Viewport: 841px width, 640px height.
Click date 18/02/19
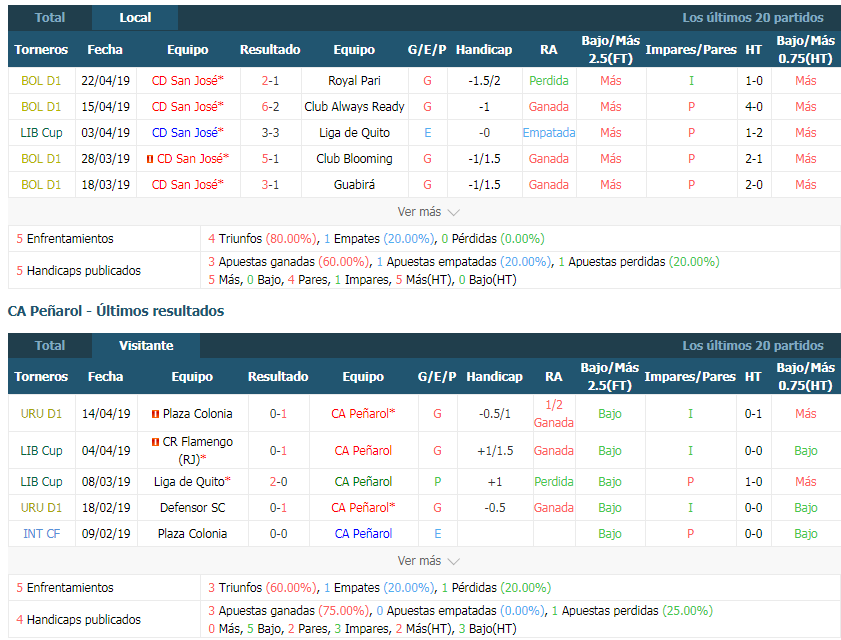106,507
